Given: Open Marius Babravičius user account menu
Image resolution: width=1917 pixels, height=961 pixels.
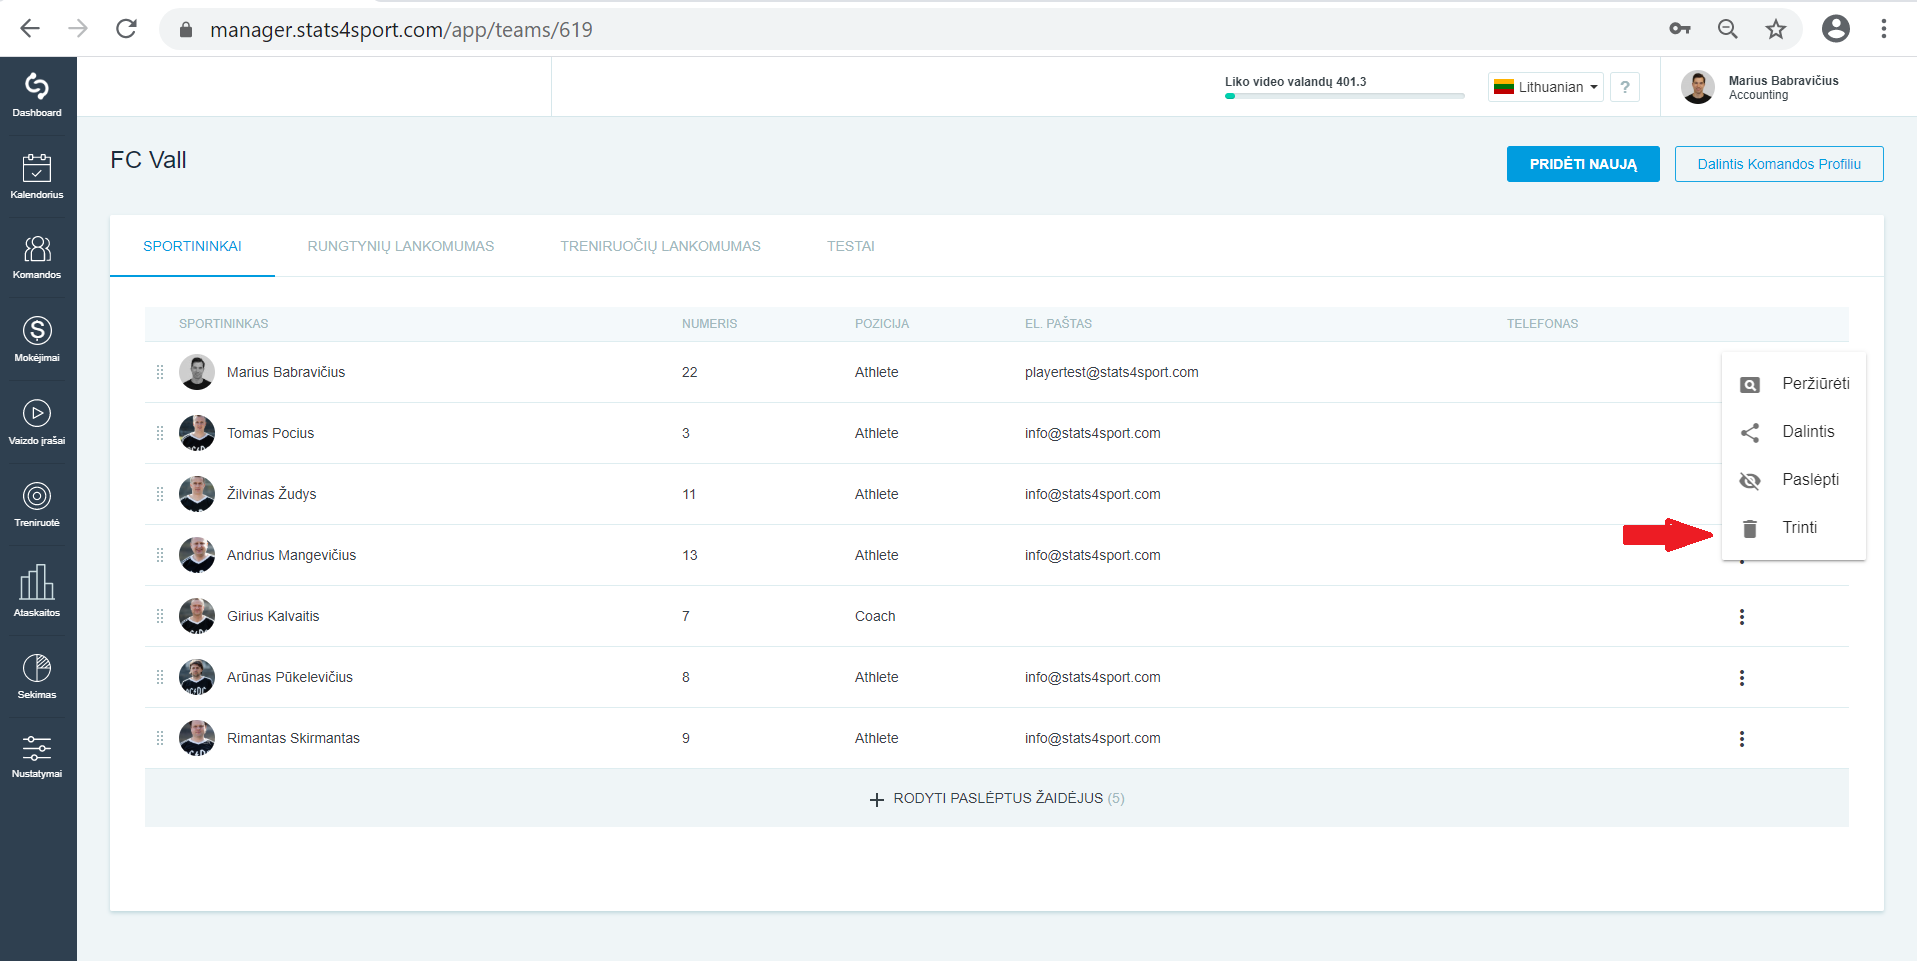Looking at the screenshot, I should click(x=1761, y=87).
